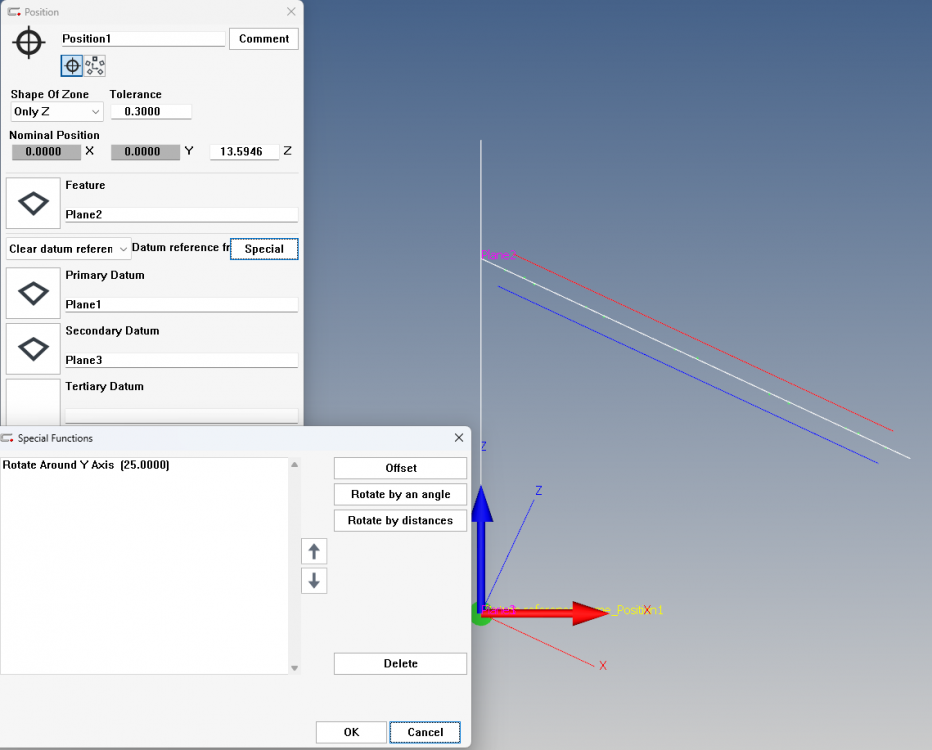Click the Primary Datum Plane1 symbol box
932x750 pixels.
point(33,292)
